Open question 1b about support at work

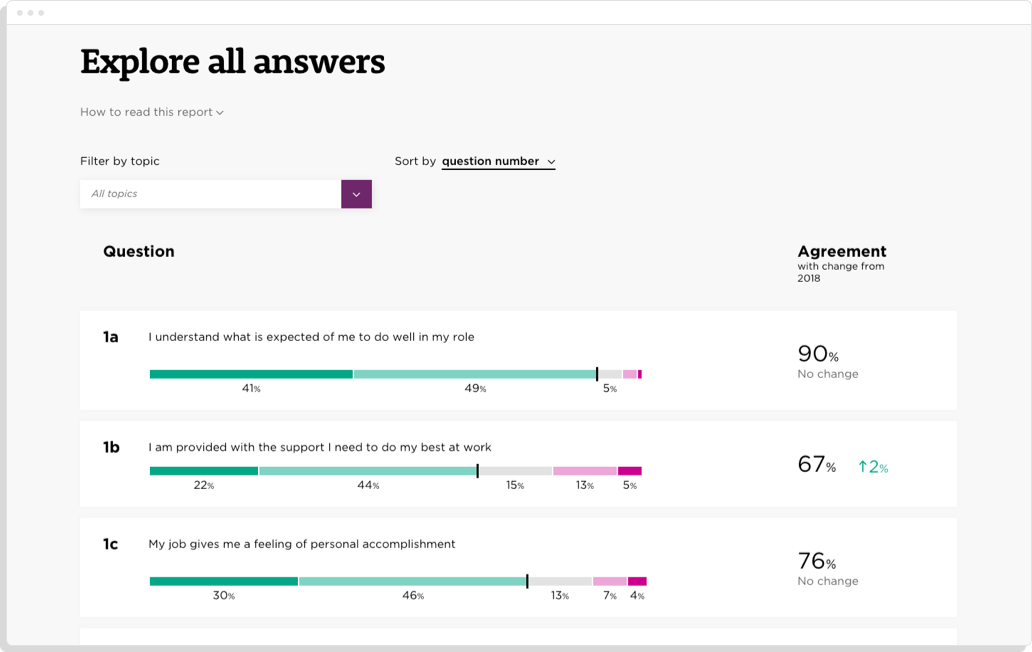(x=320, y=447)
